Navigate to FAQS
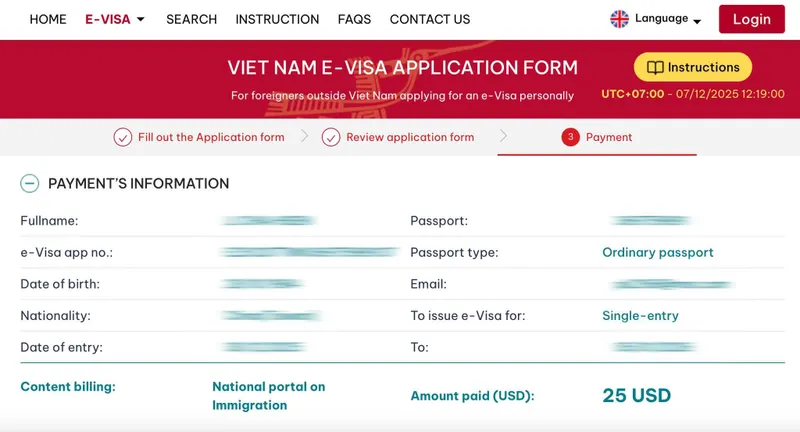Image resolution: width=800 pixels, height=432 pixels. pyautogui.click(x=354, y=19)
